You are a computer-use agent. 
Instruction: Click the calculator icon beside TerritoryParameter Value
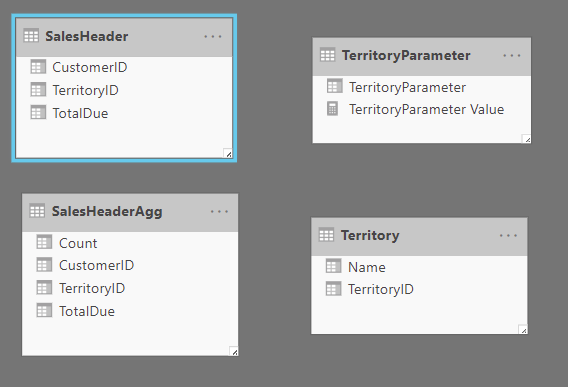coord(332,109)
